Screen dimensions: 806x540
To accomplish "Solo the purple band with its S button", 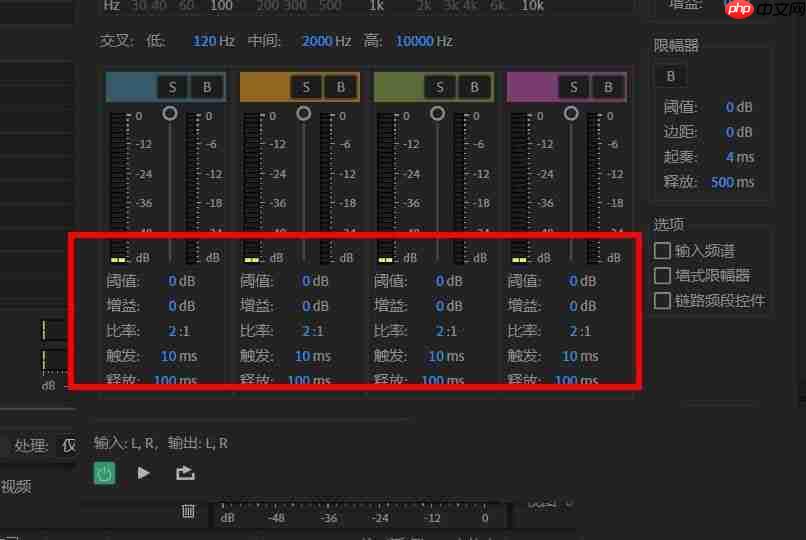I will point(573,87).
